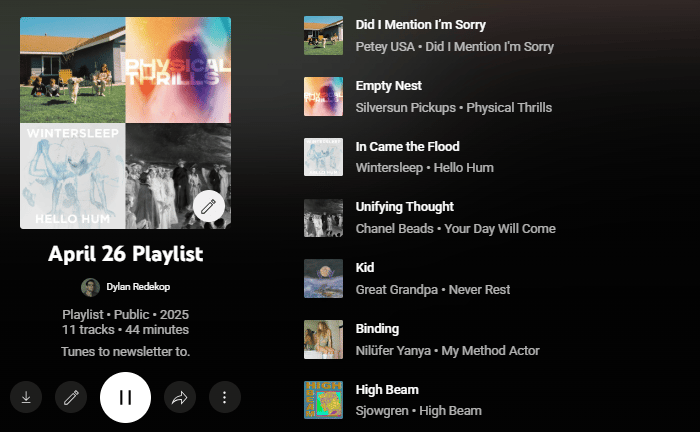This screenshot has height=432, width=700.
Task: Open the Great Grandpa artist link
Action: click(x=396, y=290)
